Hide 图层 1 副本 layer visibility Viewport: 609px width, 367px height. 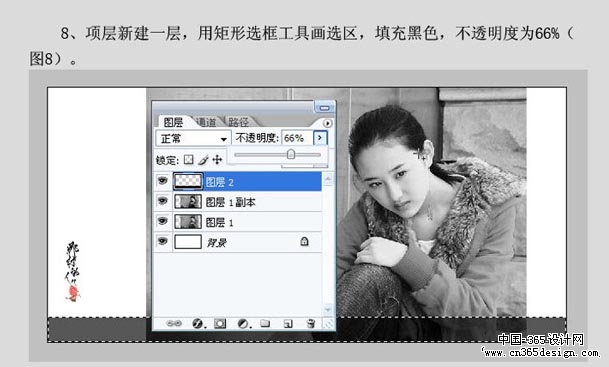(162, 201)
